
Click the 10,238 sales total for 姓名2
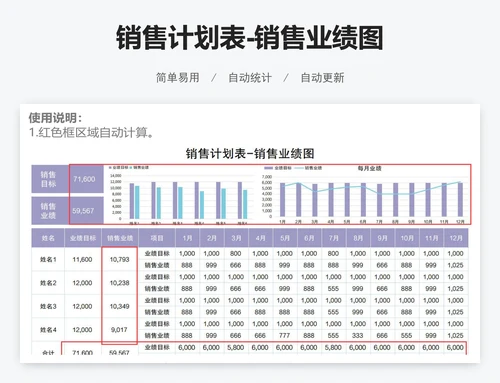[x=119, y=283]
